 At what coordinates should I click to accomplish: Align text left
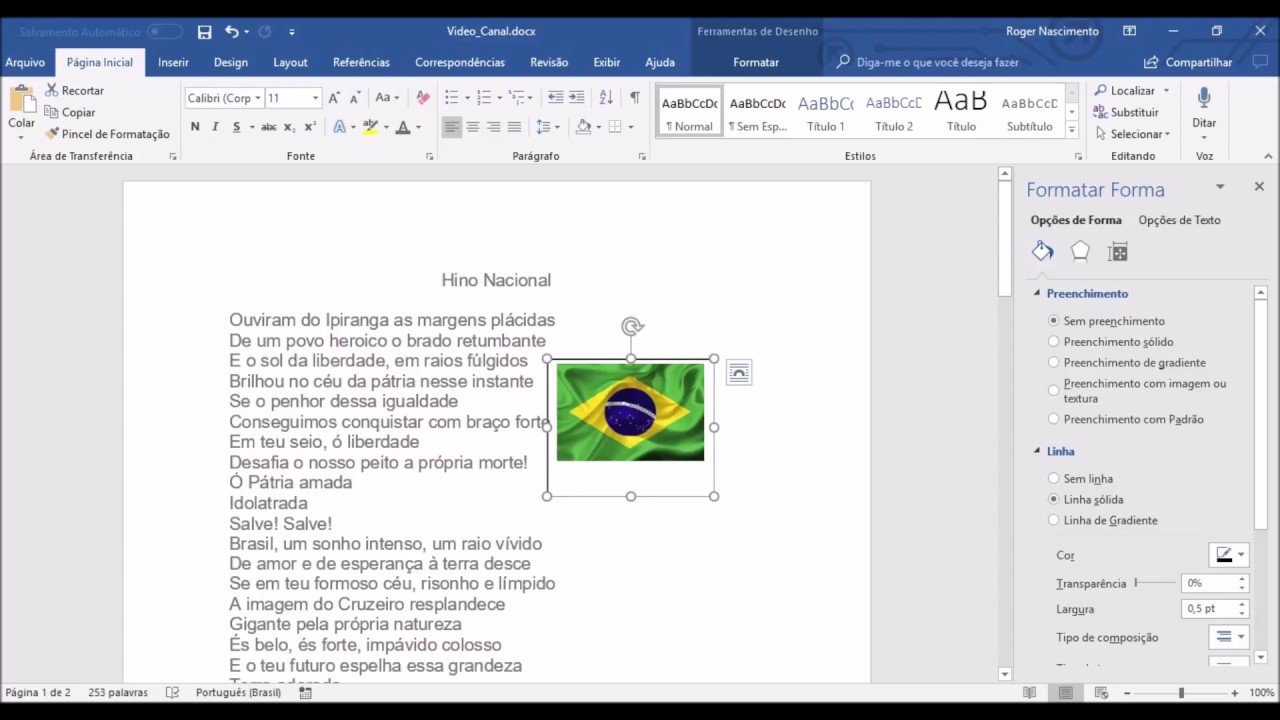click(452, 127)
